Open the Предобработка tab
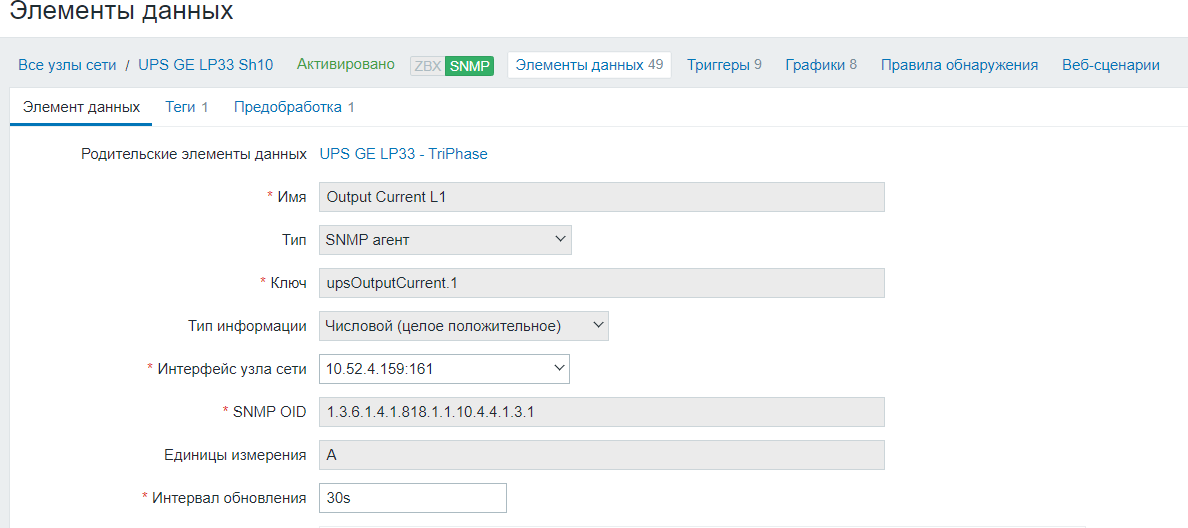 tap(294, 107)
